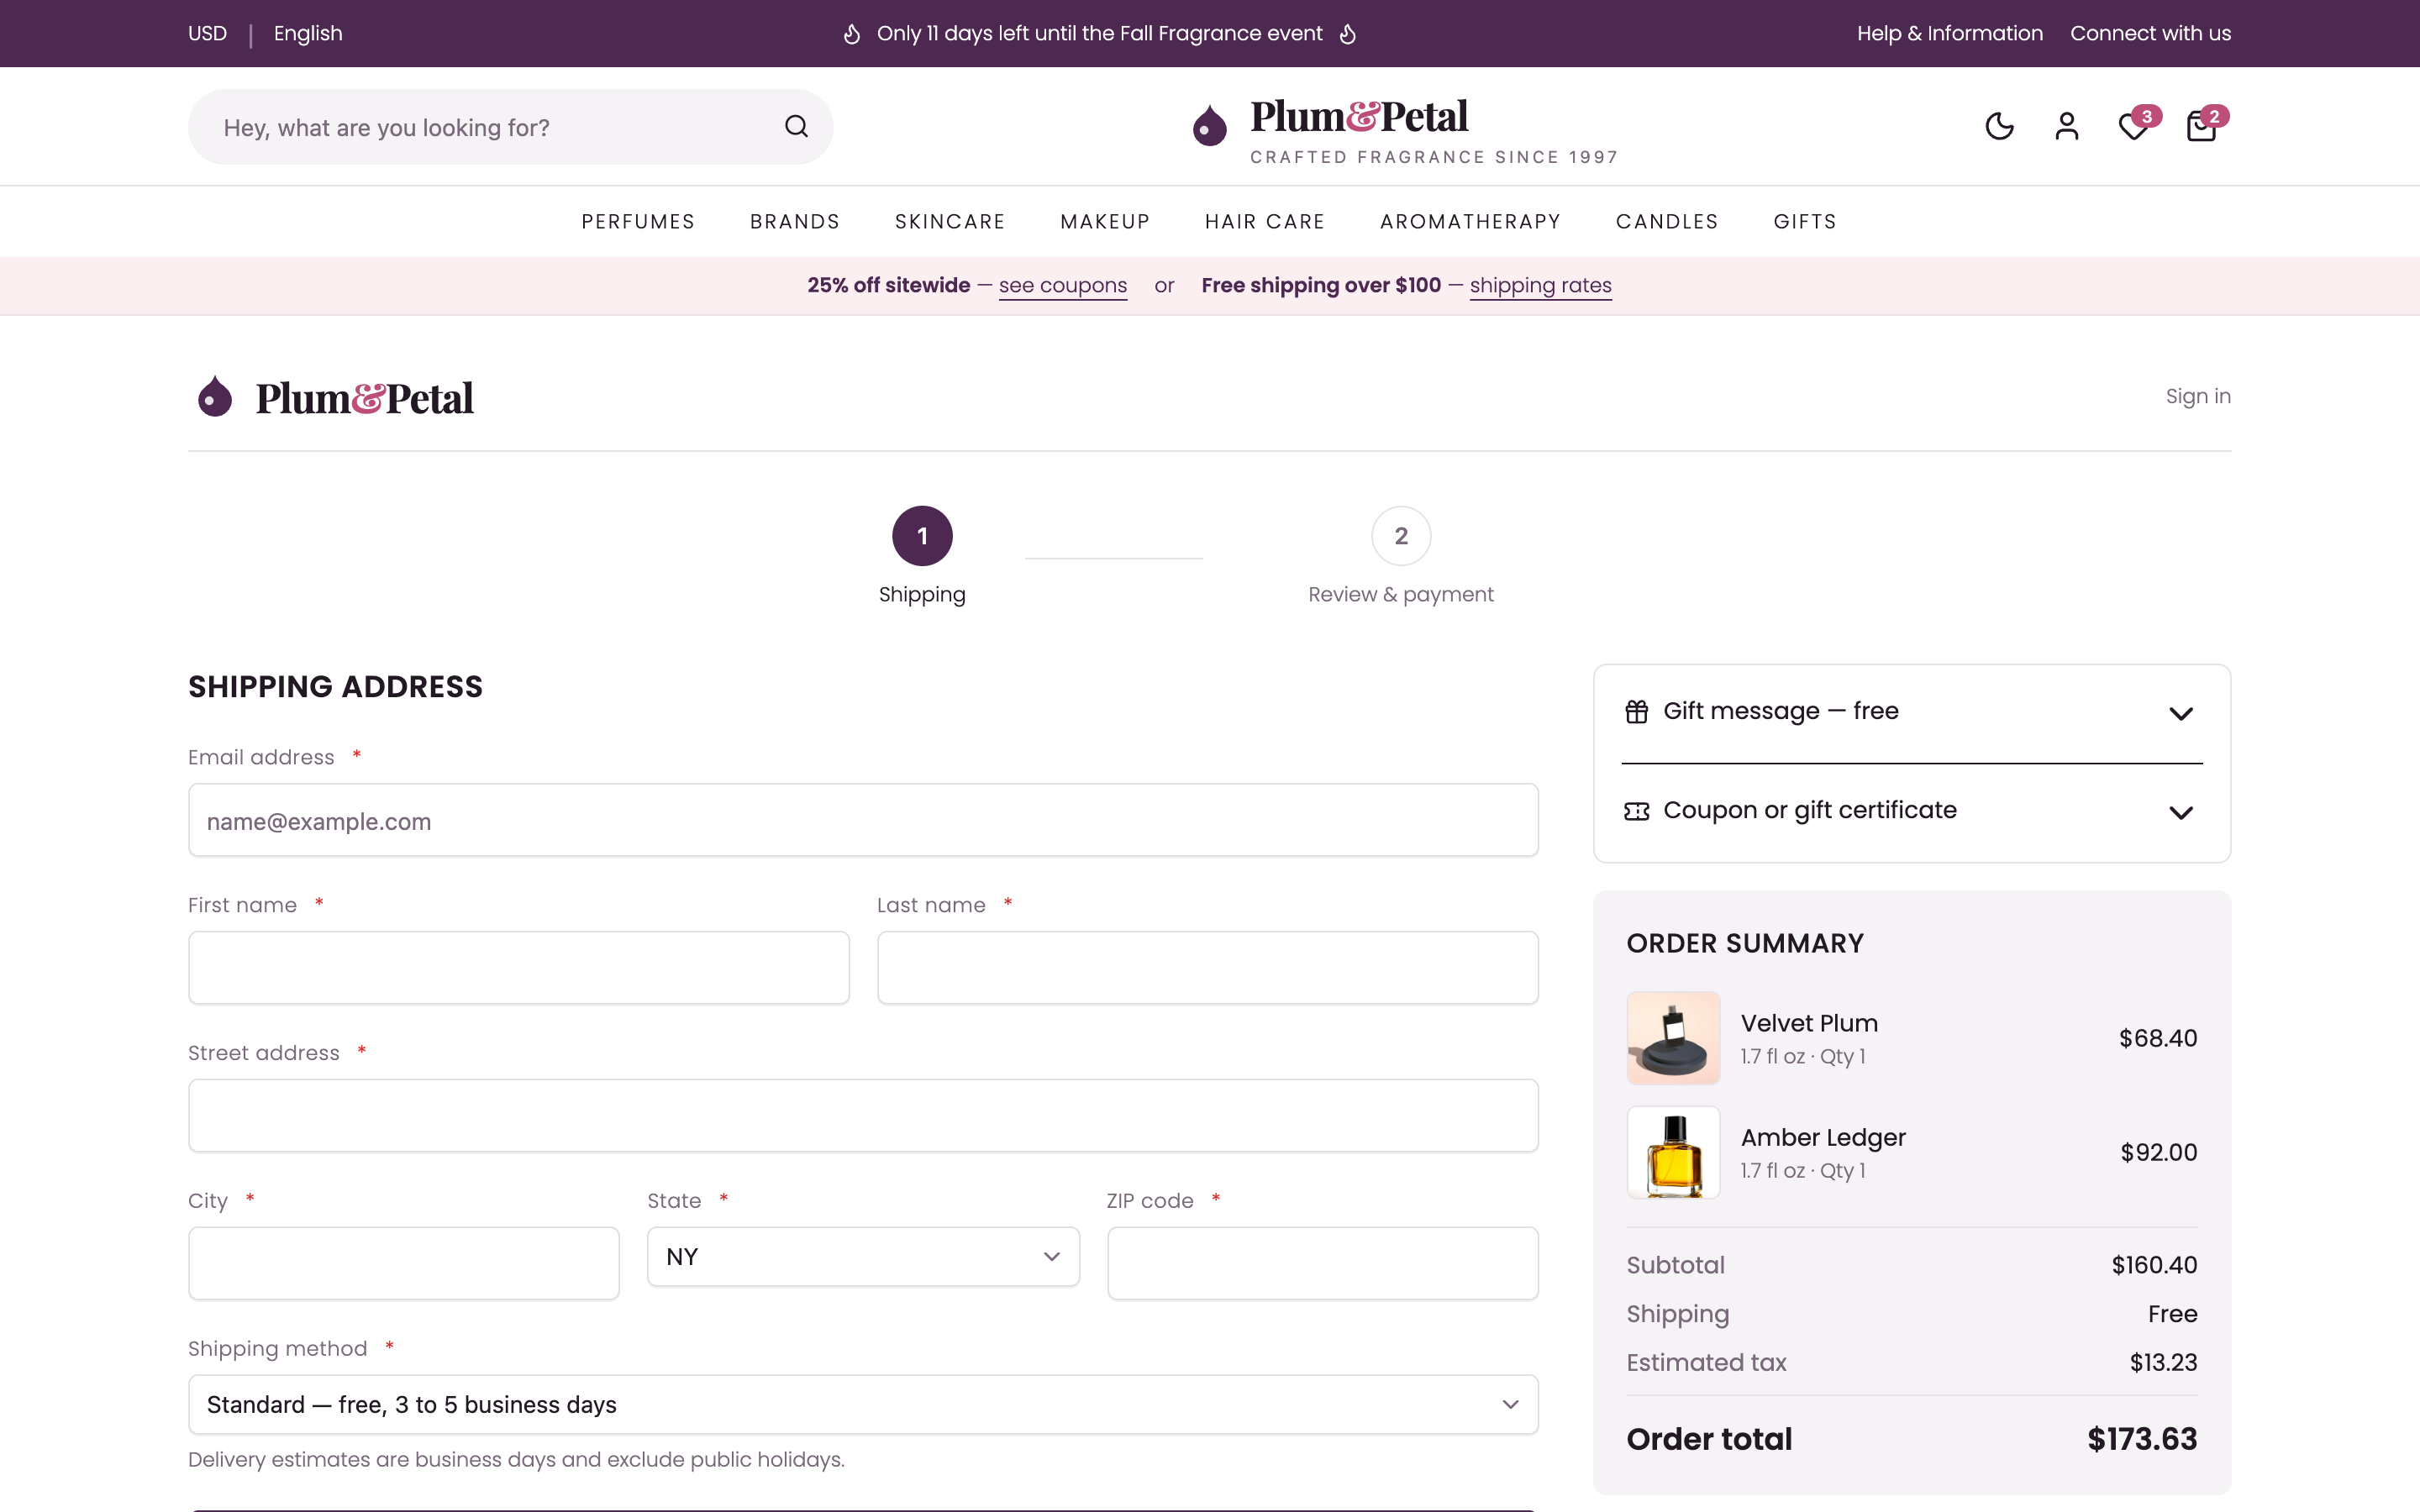This screenshot has width=2420, height=1512.
Task: Expand Gift message section chevron
Action: pyautogui.click(x=2180, y=713)
